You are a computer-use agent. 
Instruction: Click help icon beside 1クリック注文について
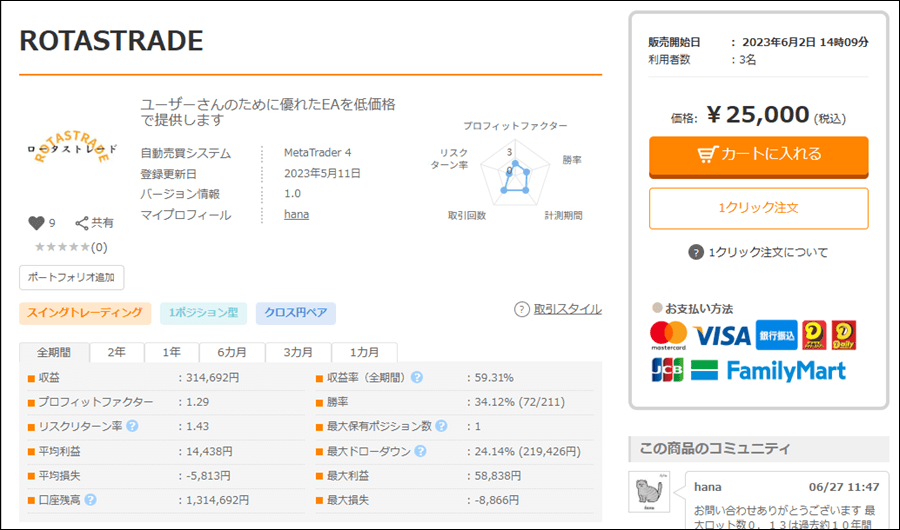click(696, 252)
